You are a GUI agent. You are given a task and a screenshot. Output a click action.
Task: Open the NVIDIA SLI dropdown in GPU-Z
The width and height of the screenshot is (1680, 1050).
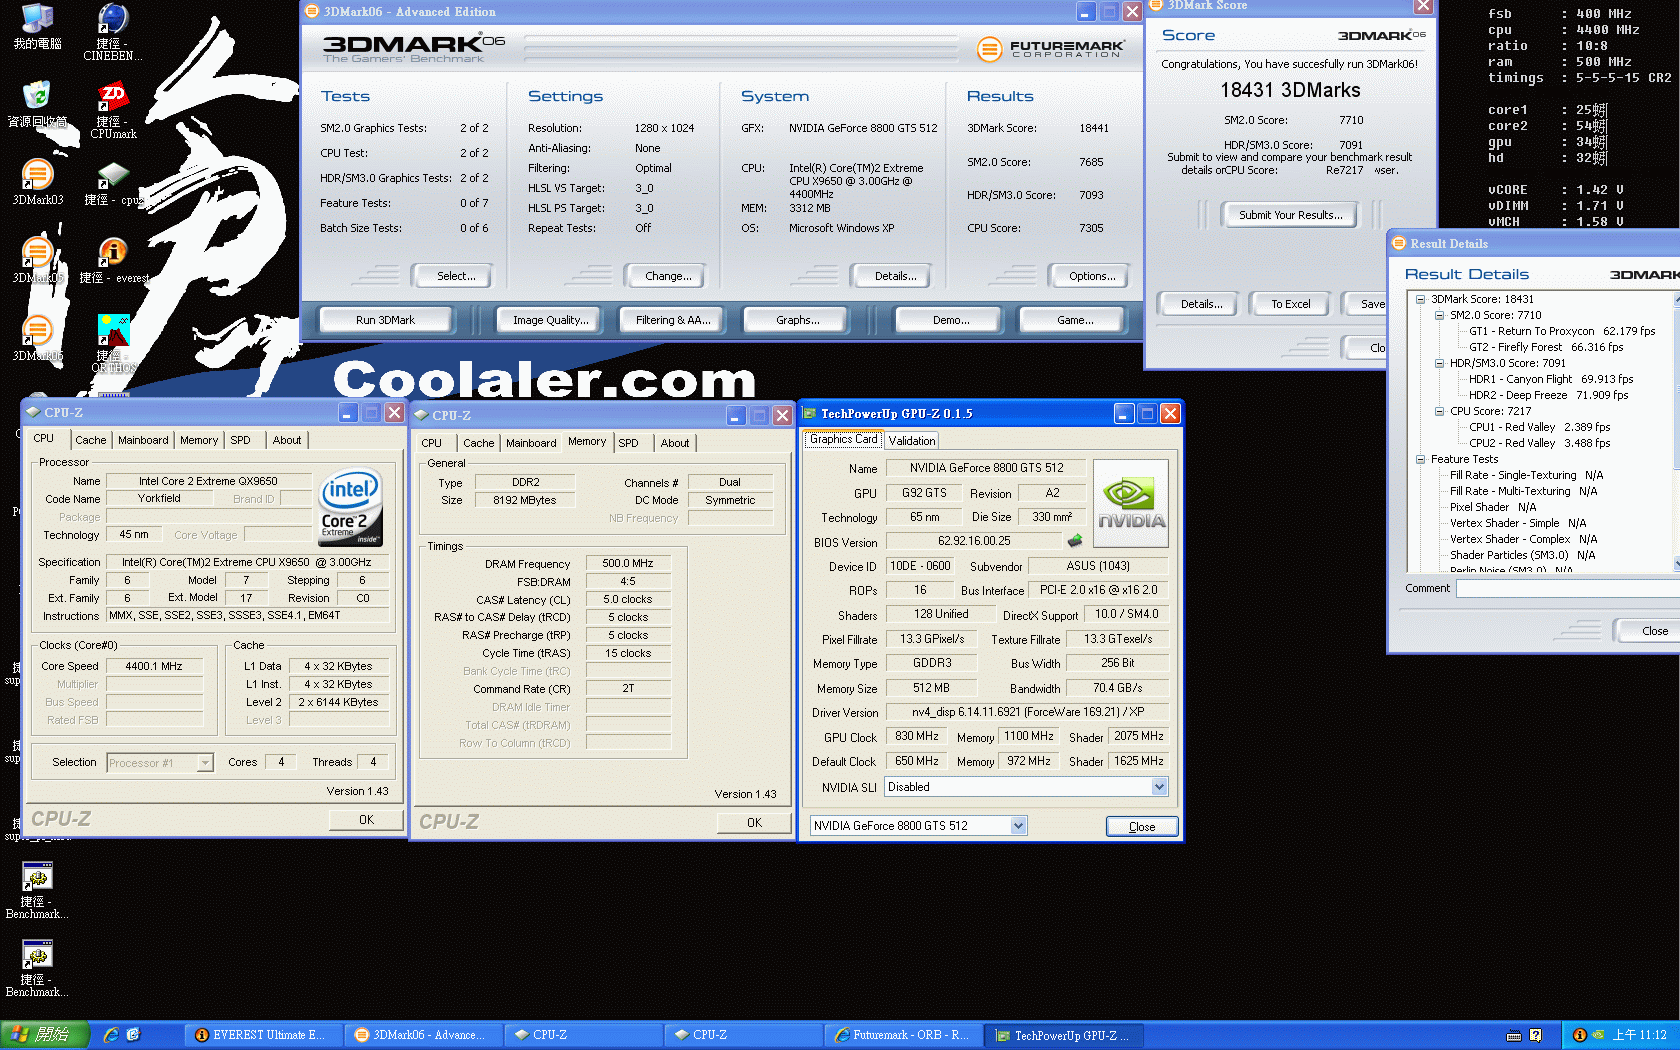1159,787
